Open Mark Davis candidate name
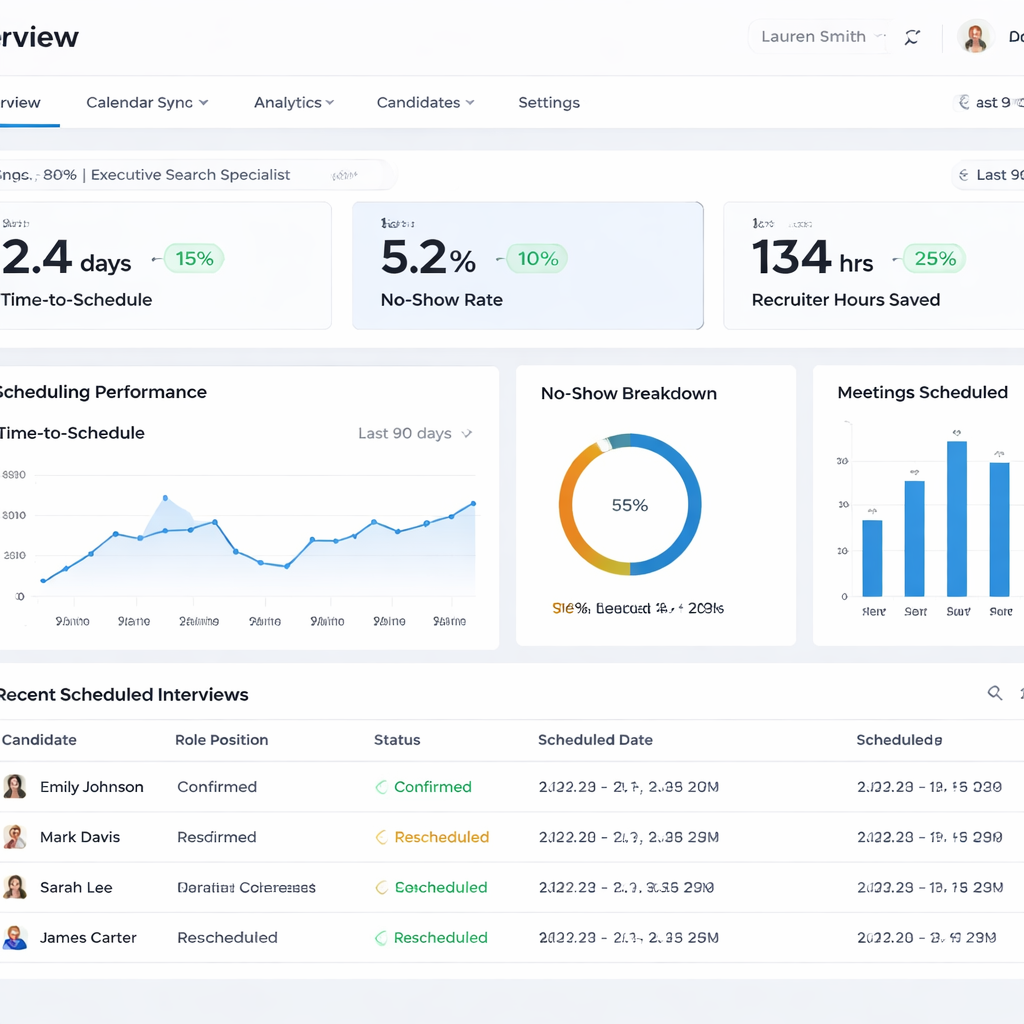 click(x=80, y=837)
